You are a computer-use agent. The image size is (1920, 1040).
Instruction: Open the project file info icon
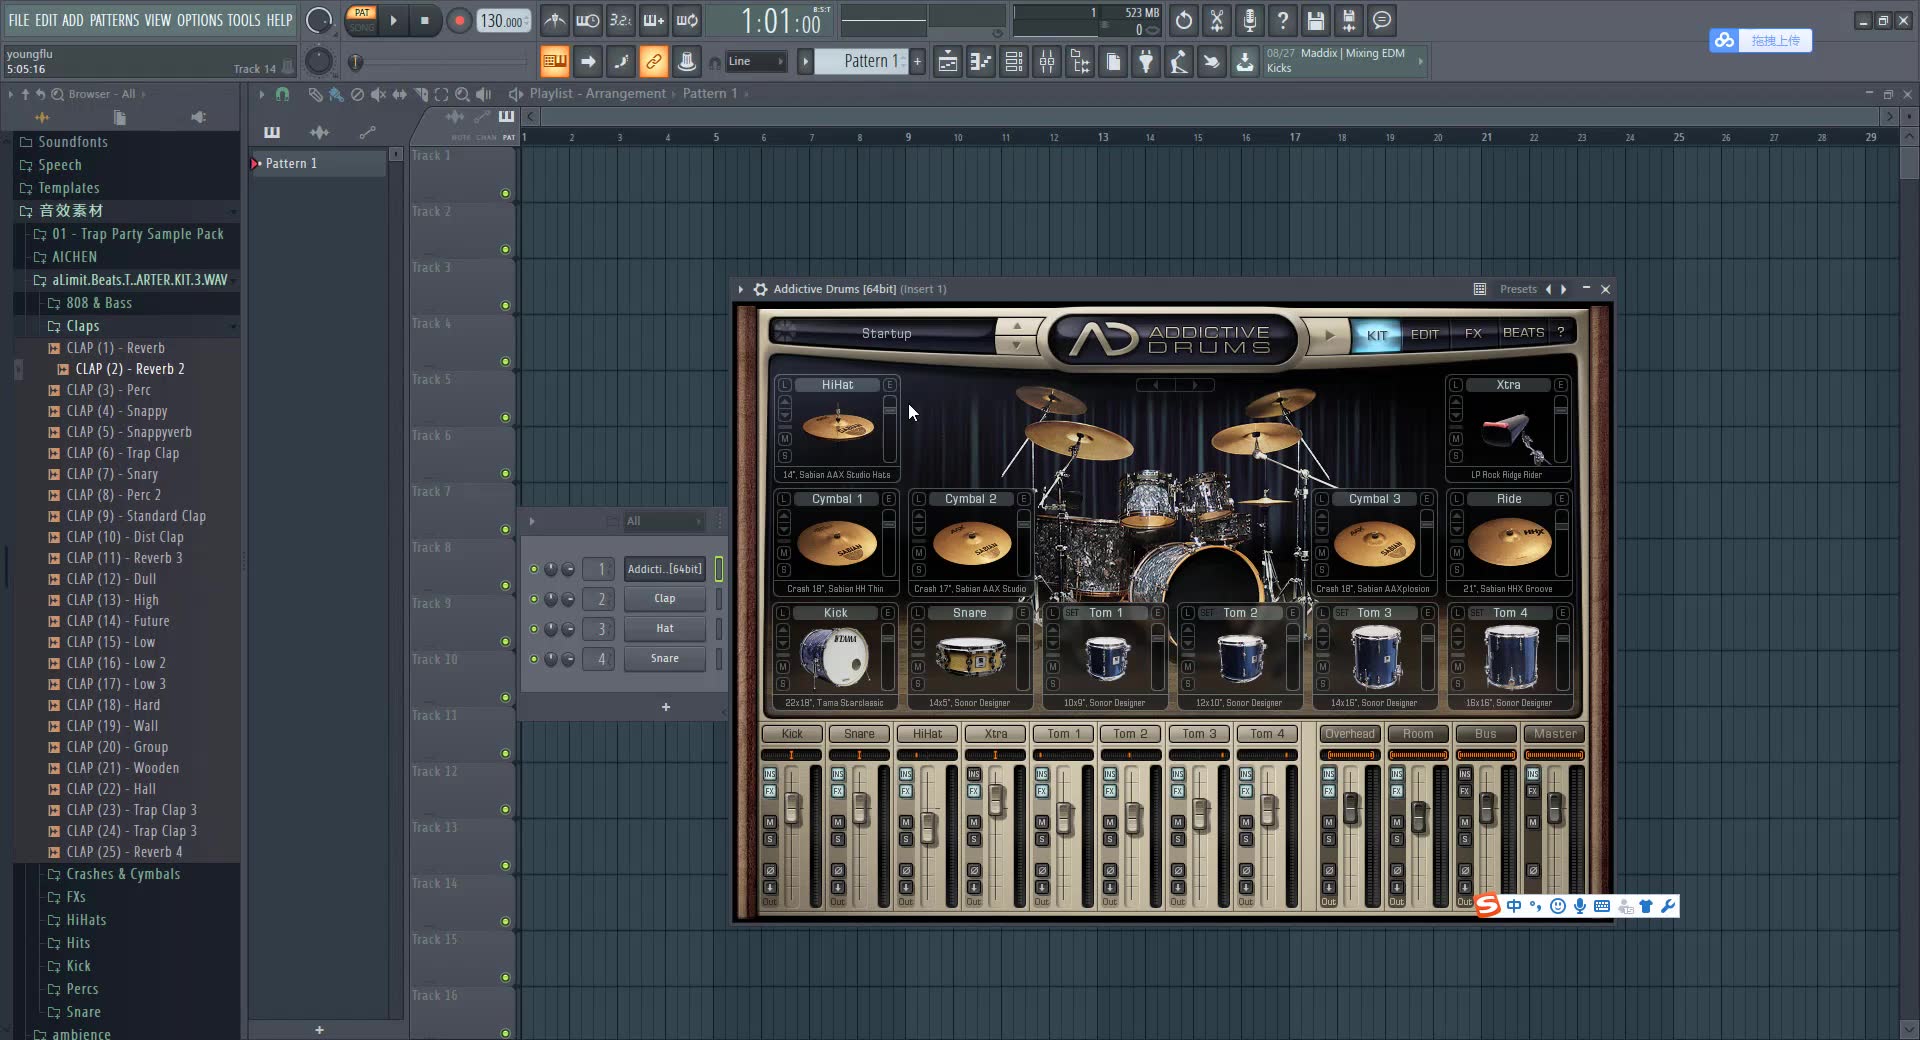tap(1113, 62)
